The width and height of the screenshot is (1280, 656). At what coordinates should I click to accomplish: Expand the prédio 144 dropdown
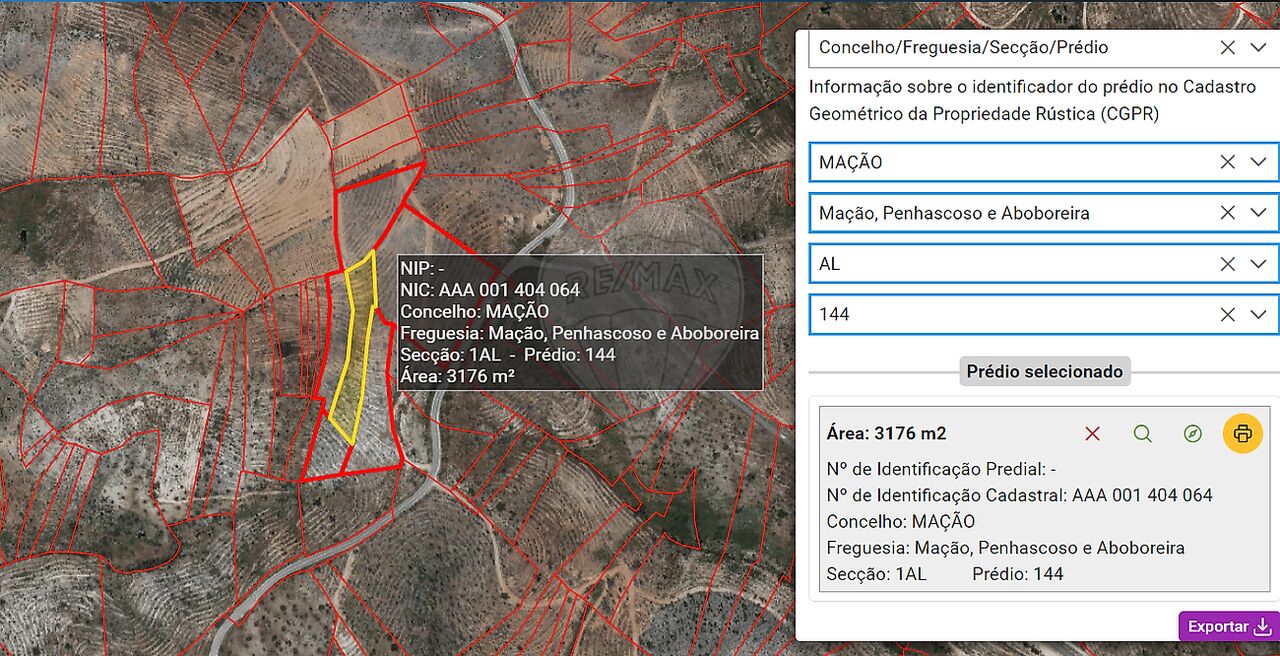[x=1258, y=314]
